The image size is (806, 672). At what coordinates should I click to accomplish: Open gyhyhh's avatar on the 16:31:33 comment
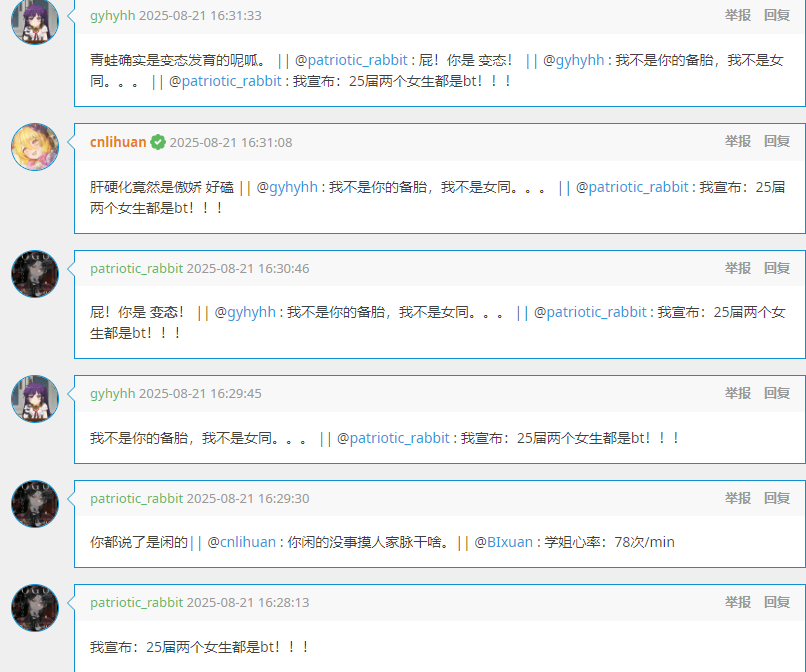point(35,22)
